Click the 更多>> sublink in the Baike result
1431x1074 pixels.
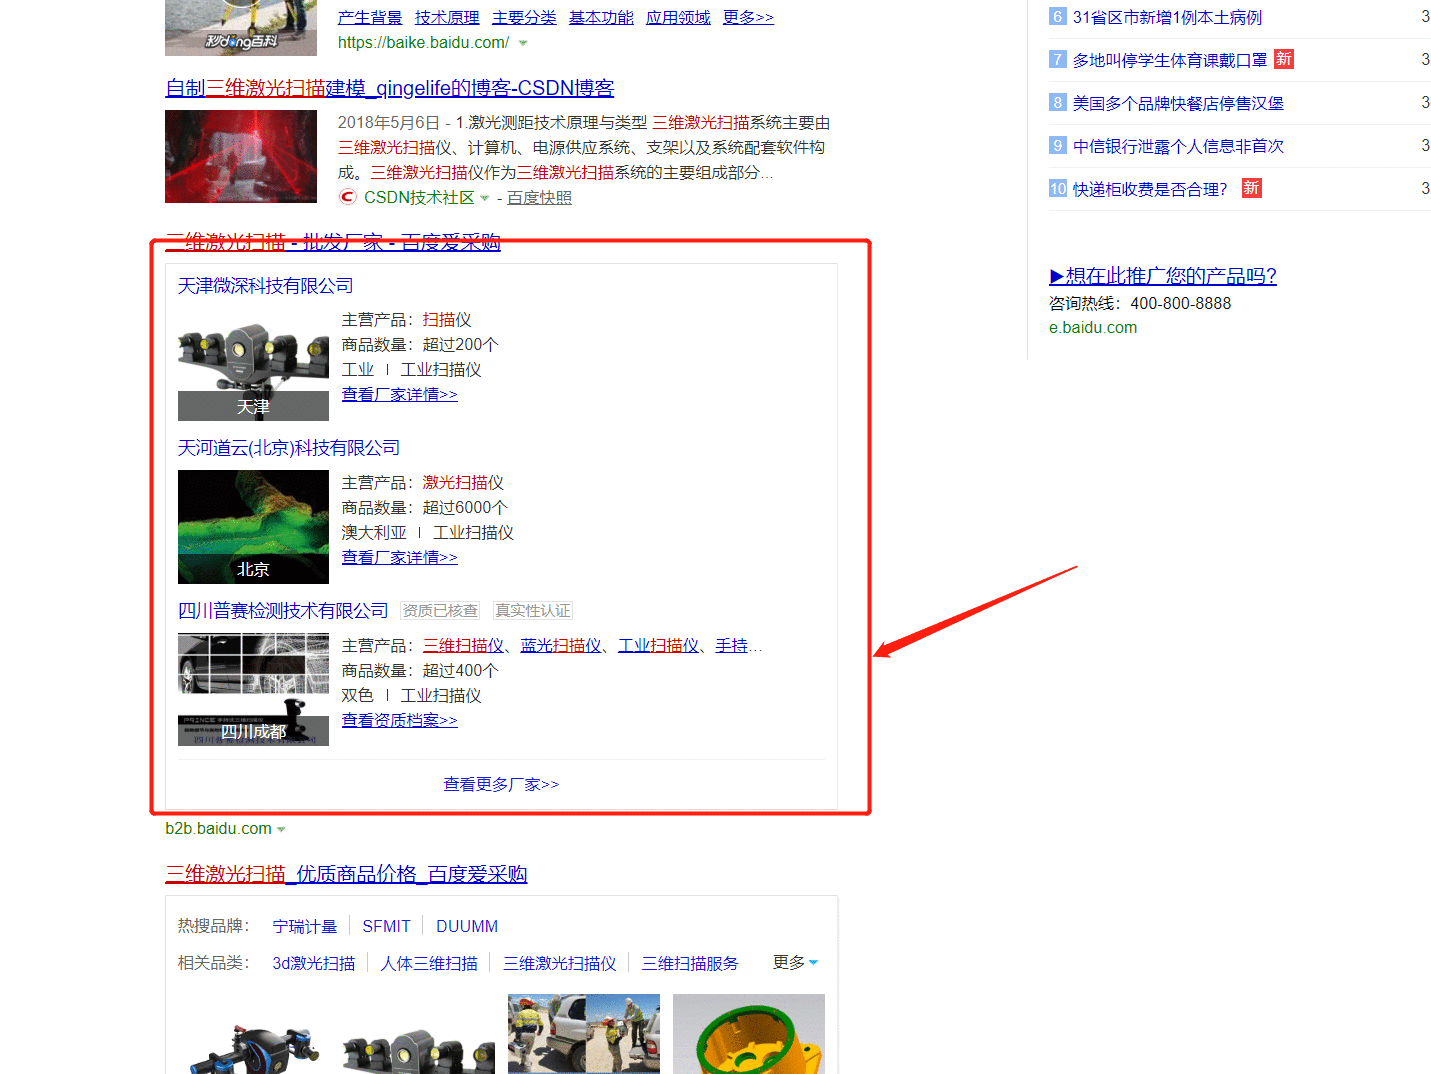(748, 17)
